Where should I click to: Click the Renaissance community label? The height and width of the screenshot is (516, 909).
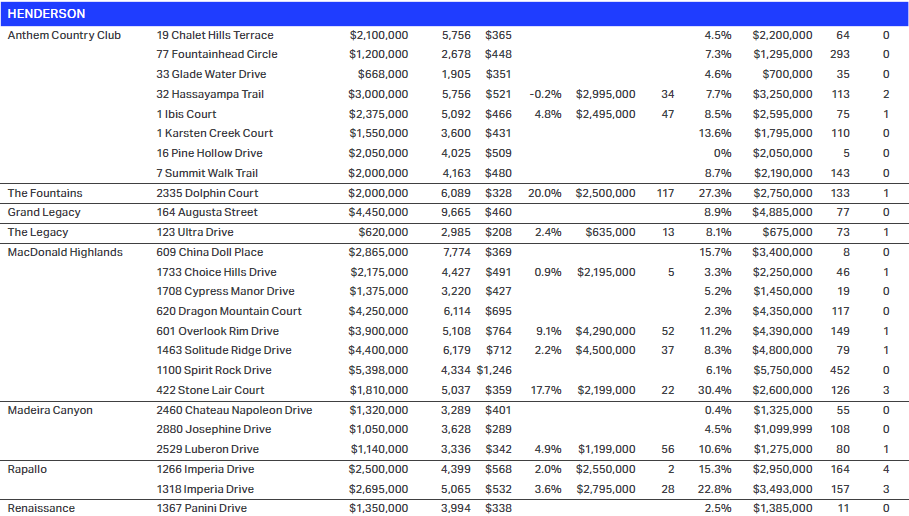(41, 508)
